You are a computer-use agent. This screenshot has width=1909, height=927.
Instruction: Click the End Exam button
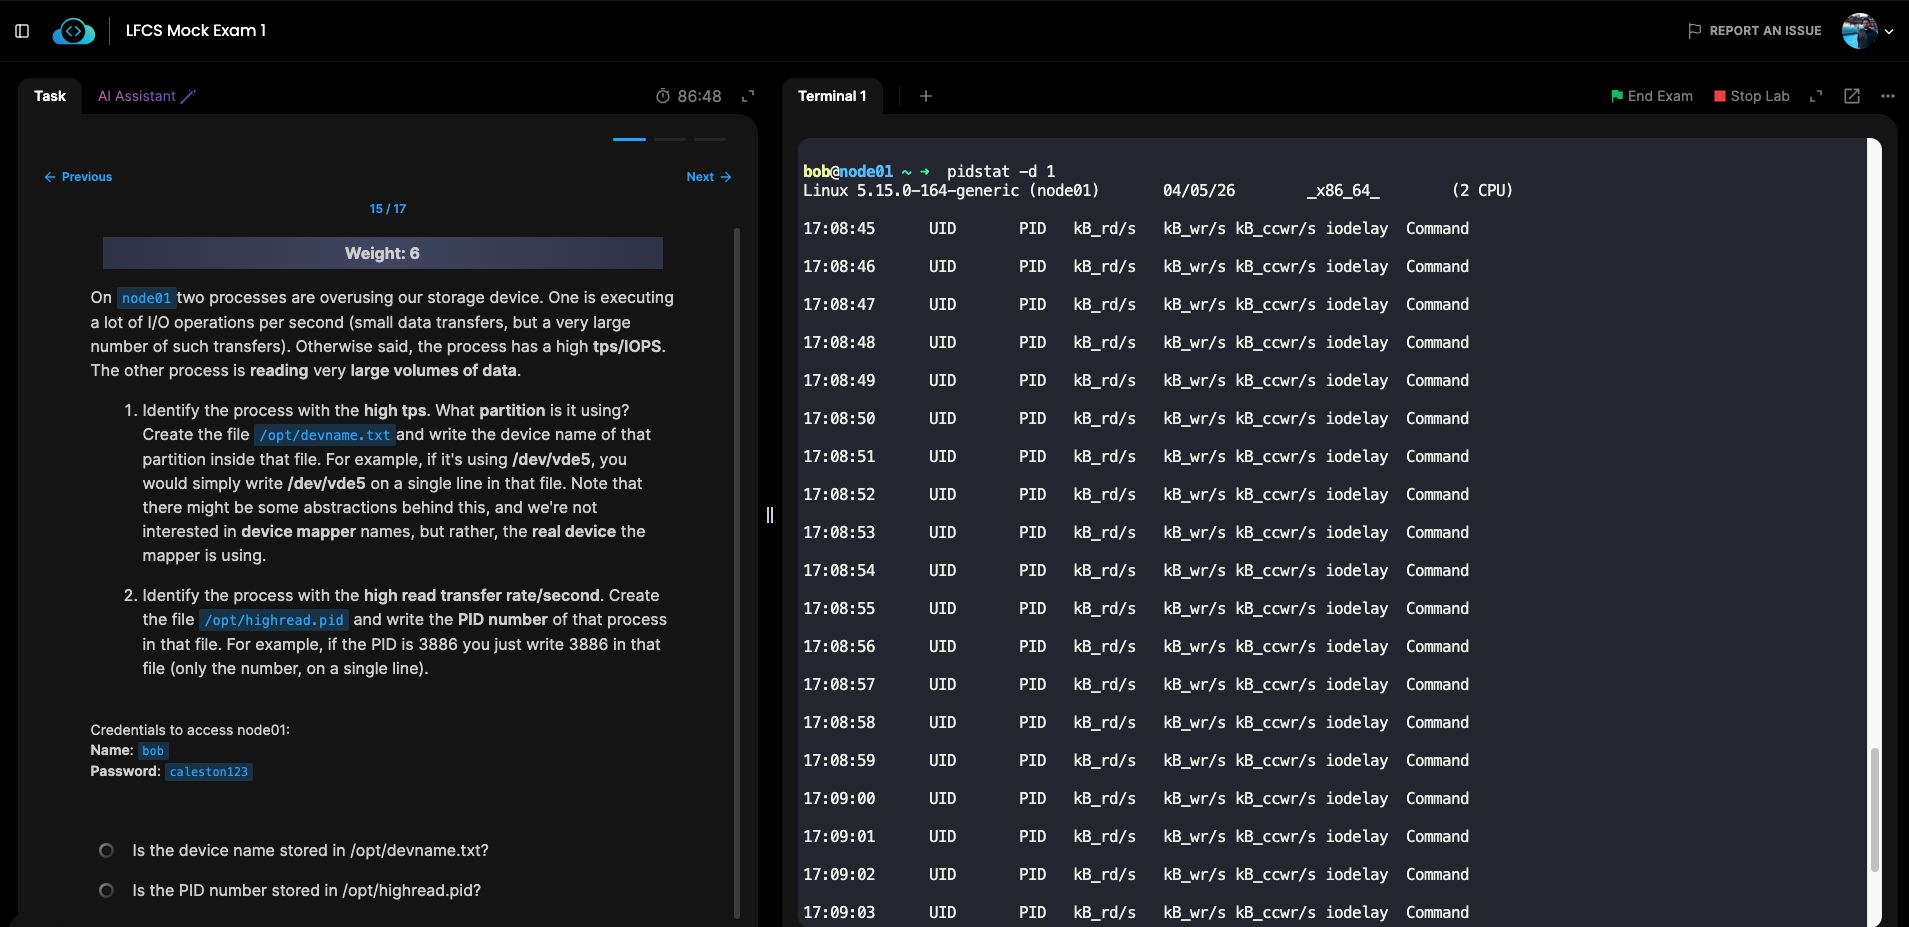pos(1651,96)
